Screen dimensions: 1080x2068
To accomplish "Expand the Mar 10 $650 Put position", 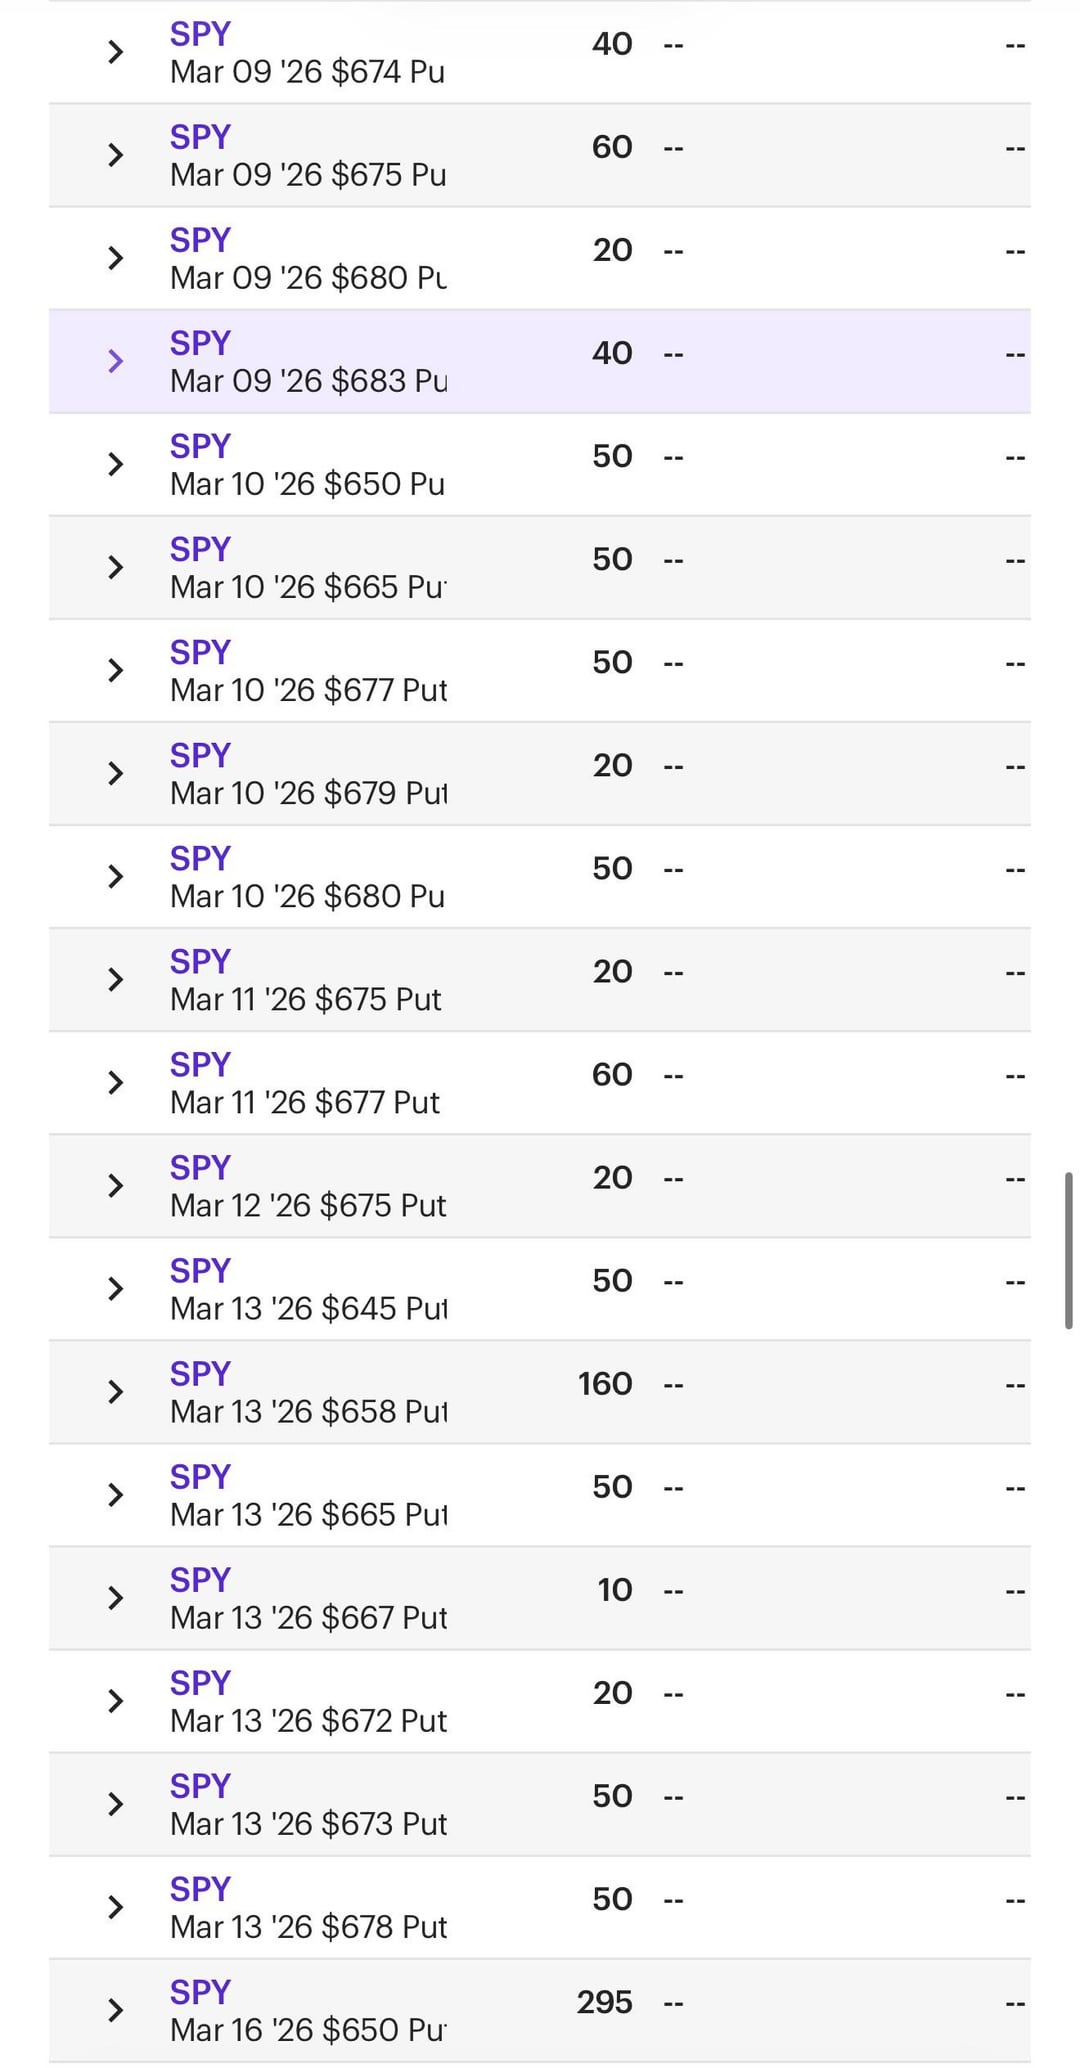I will [x=115, y=464].
